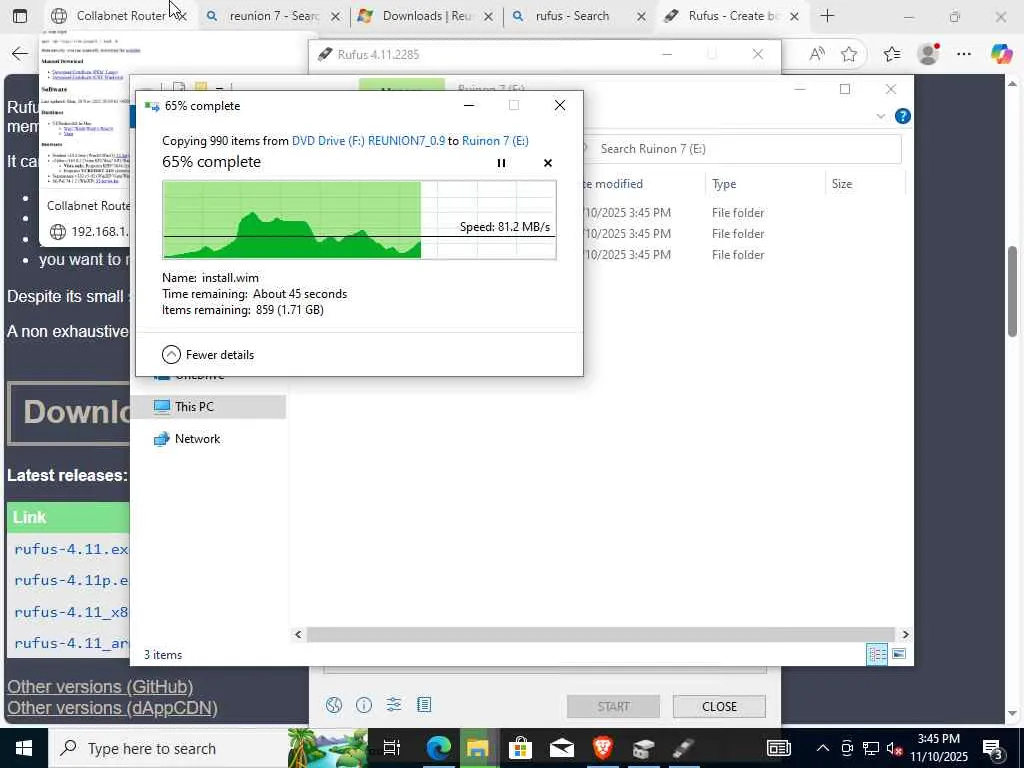Click Rufus language globe icon
This screenshot has width=1024, height=768.
coord(334,705)
